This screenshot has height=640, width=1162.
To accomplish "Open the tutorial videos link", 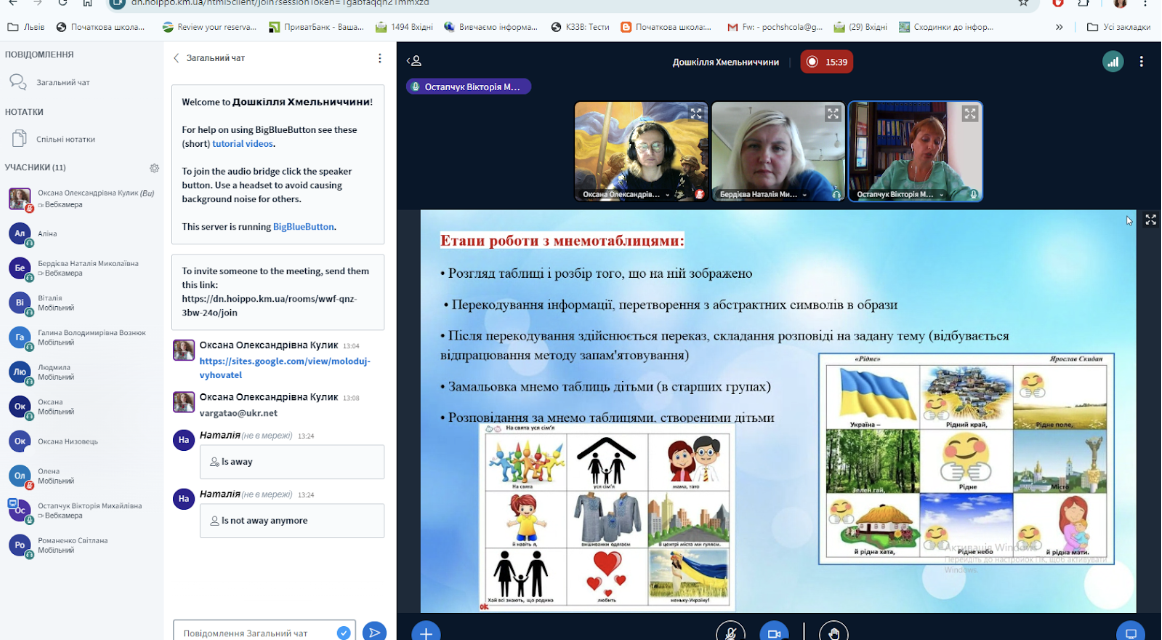I will pyautogui.click(x=242, y=144).
